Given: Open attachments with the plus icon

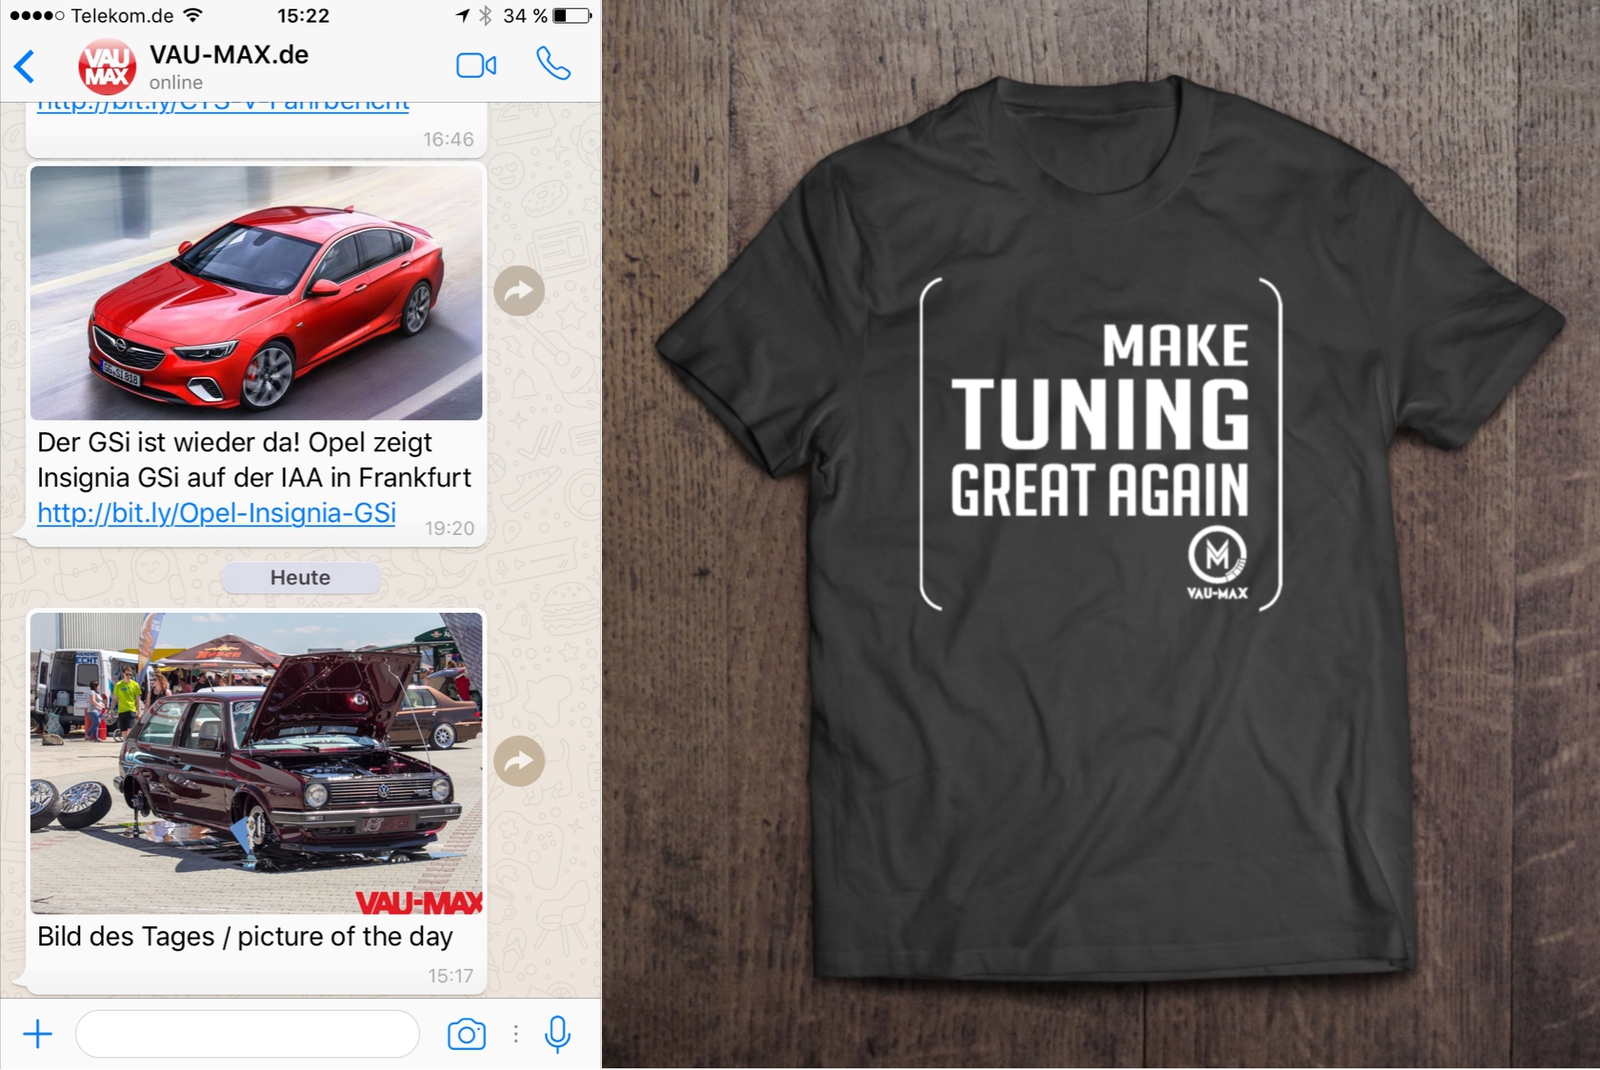Looking at the screenshot, I should tap(38, 1034).
